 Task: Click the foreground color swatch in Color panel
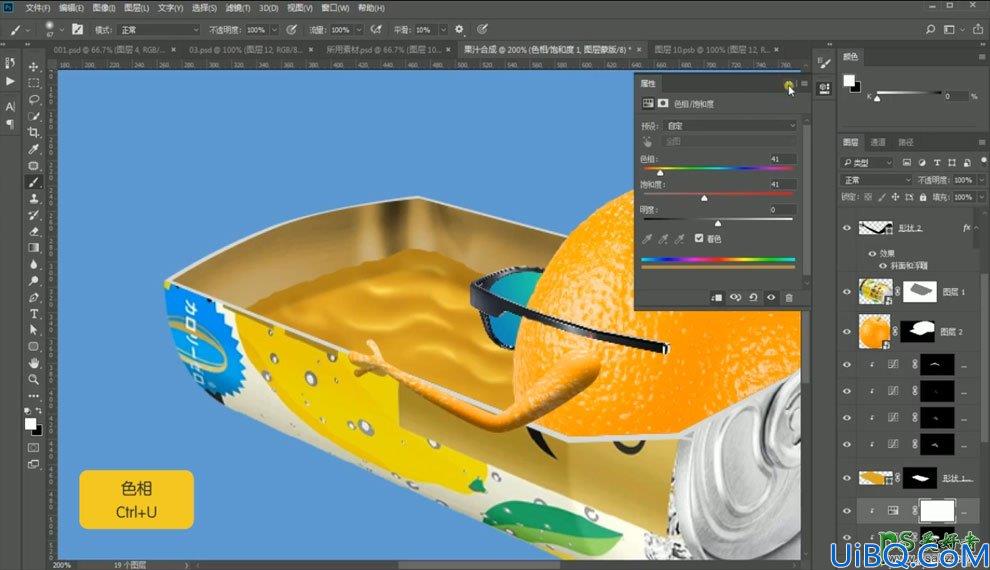849,80
